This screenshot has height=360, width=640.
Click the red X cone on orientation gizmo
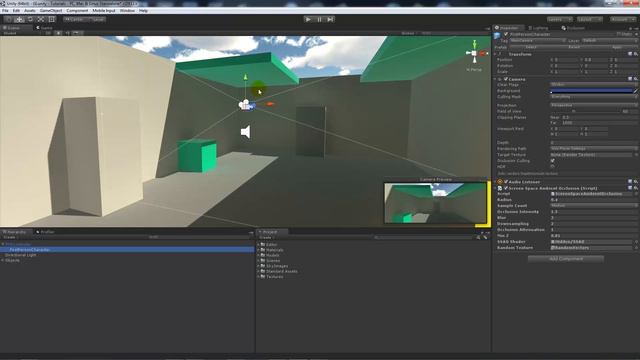484,53
